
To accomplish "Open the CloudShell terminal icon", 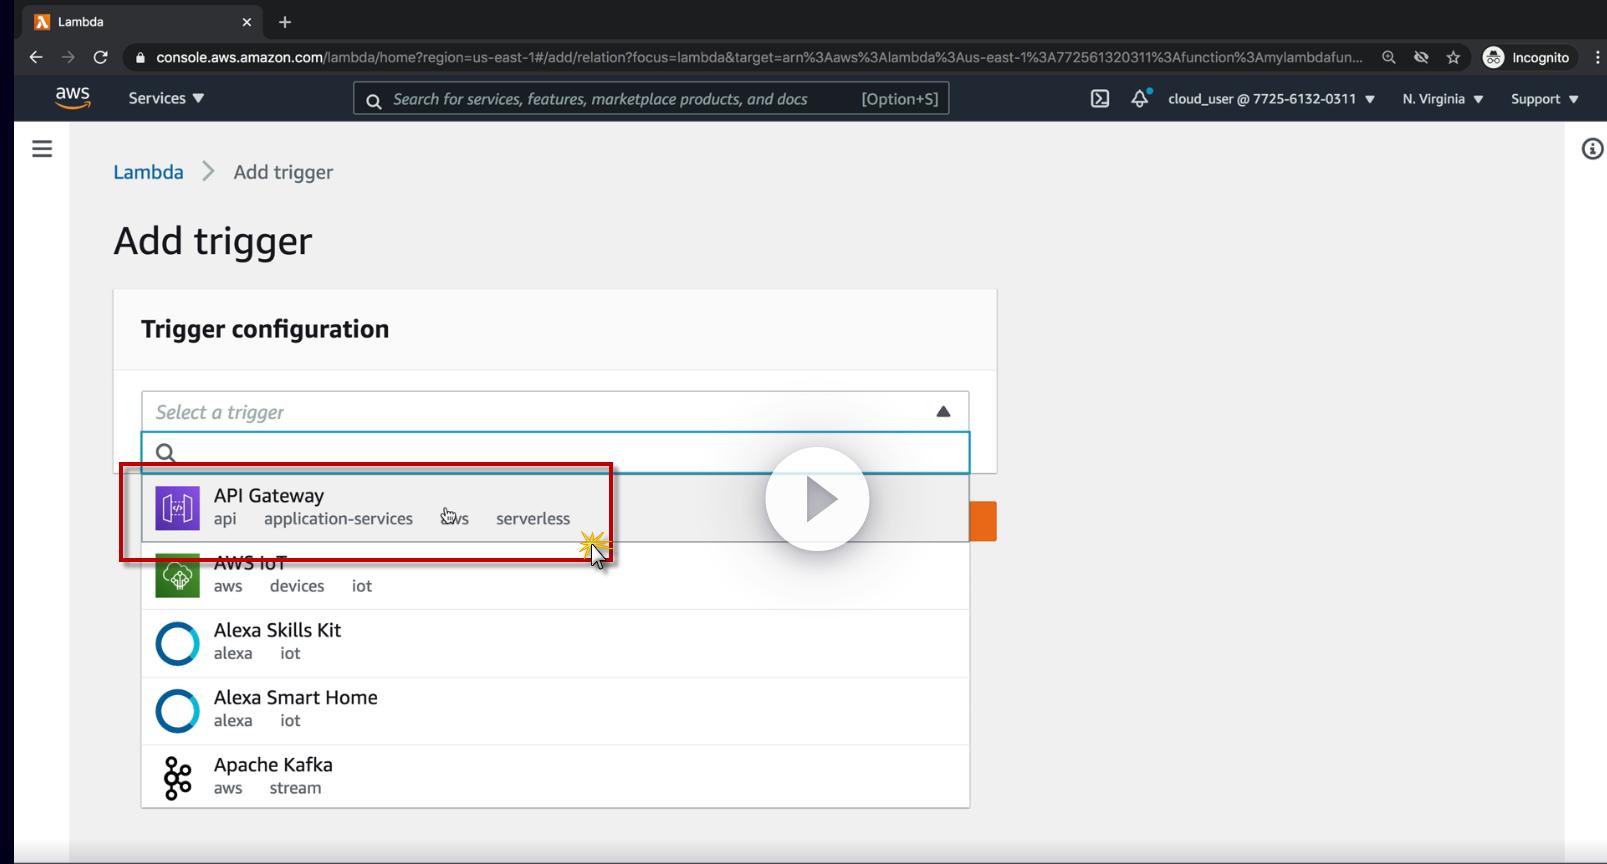I will click(x=1099, y=99).
